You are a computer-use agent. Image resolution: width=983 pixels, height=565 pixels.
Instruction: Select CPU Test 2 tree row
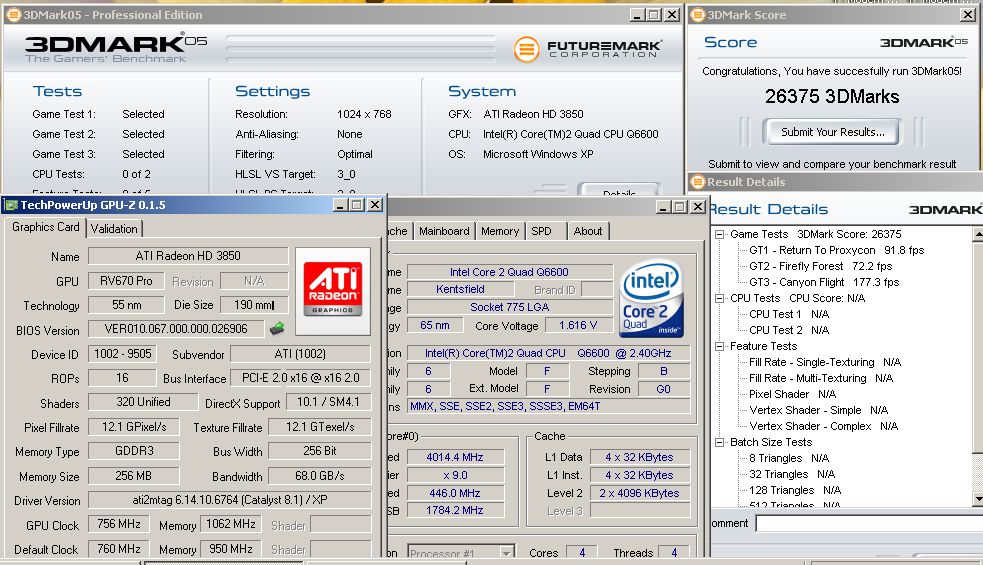pos(789,330)
